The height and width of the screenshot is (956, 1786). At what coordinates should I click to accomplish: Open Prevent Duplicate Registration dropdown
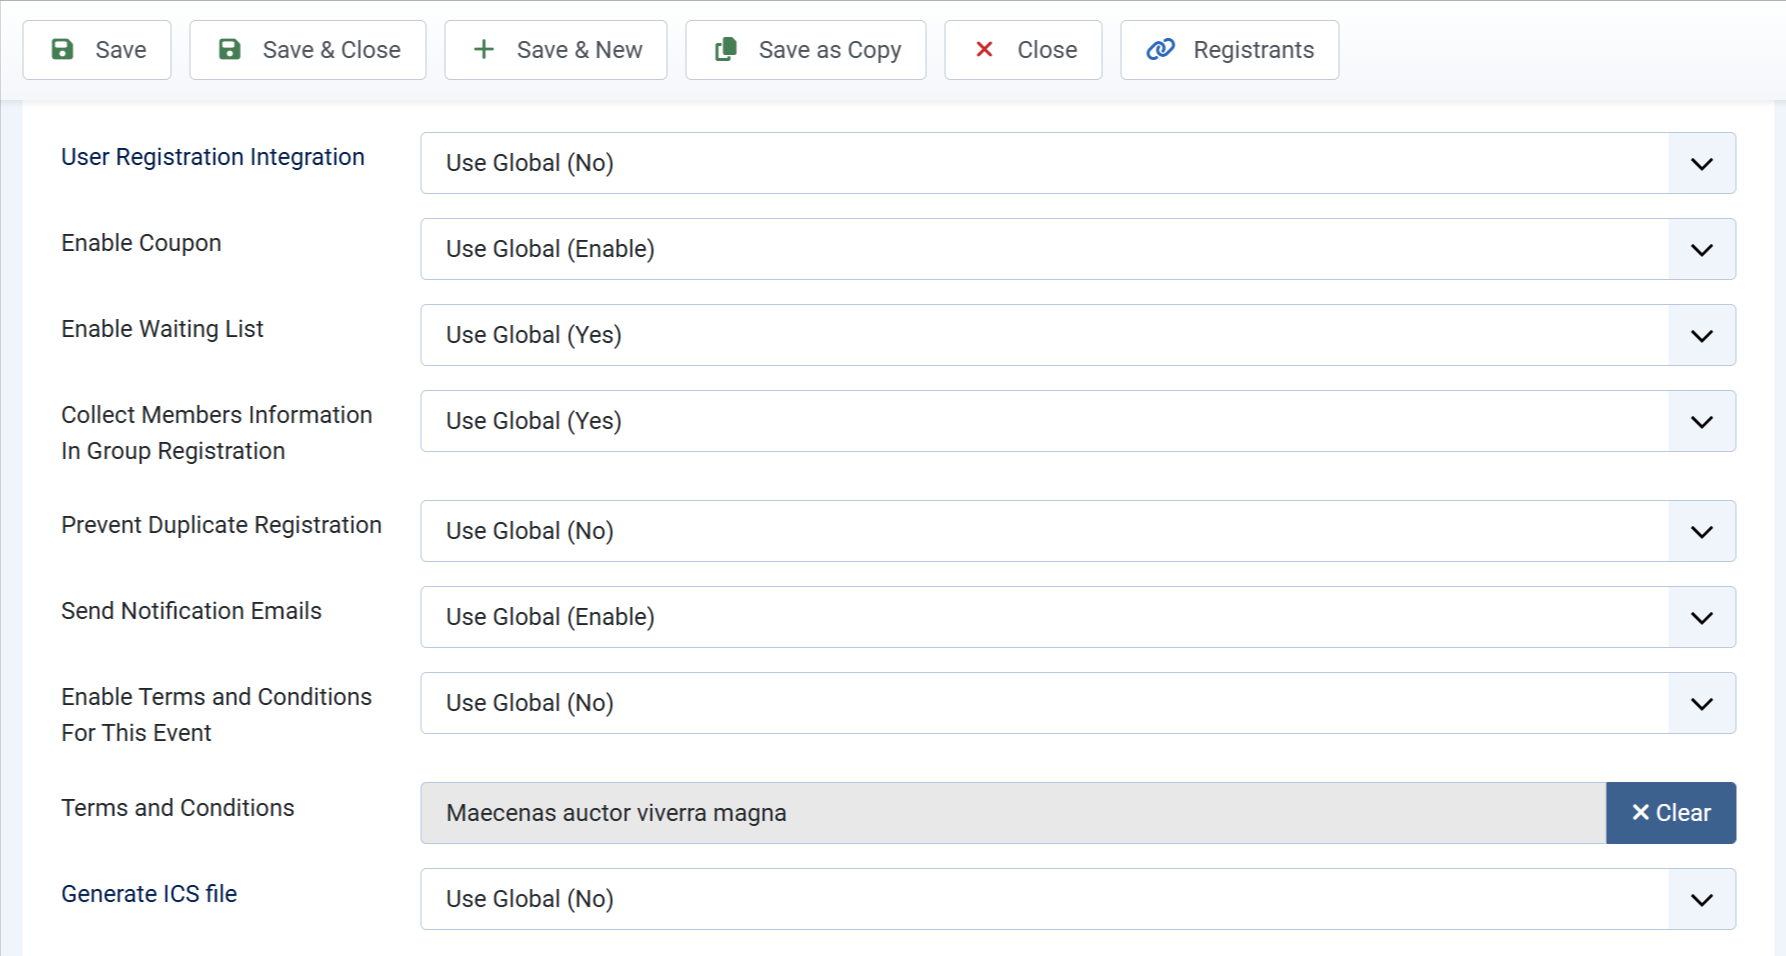click(1078, 531)
